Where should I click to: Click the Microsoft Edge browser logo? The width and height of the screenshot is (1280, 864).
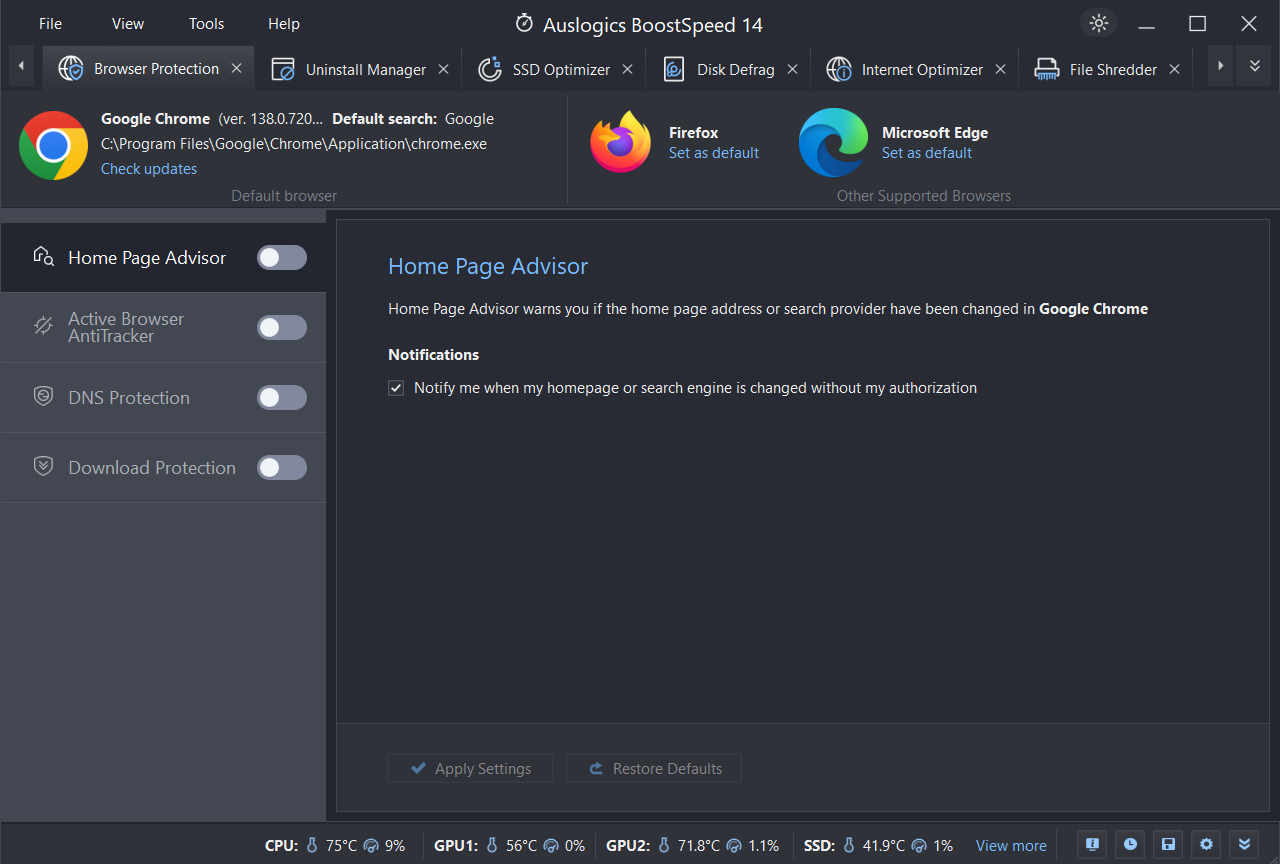(833, 142)
